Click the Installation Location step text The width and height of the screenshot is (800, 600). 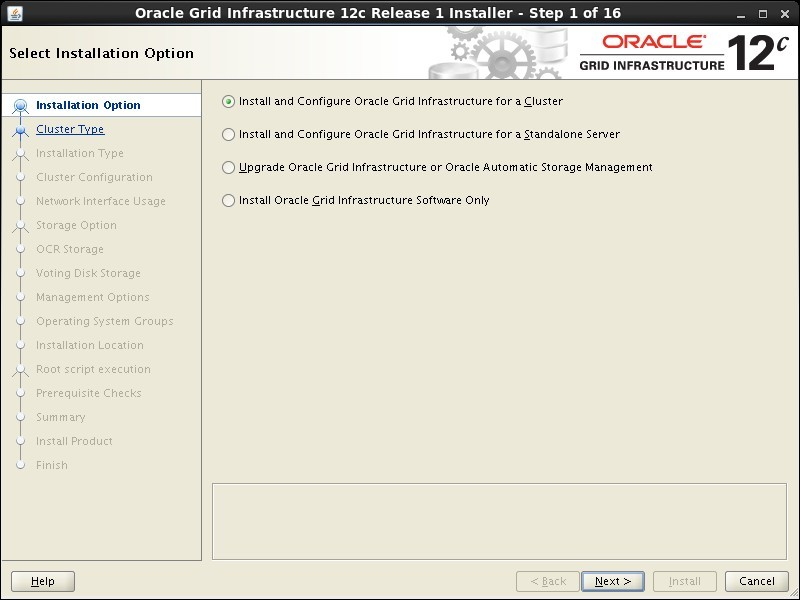pos(89,345)
